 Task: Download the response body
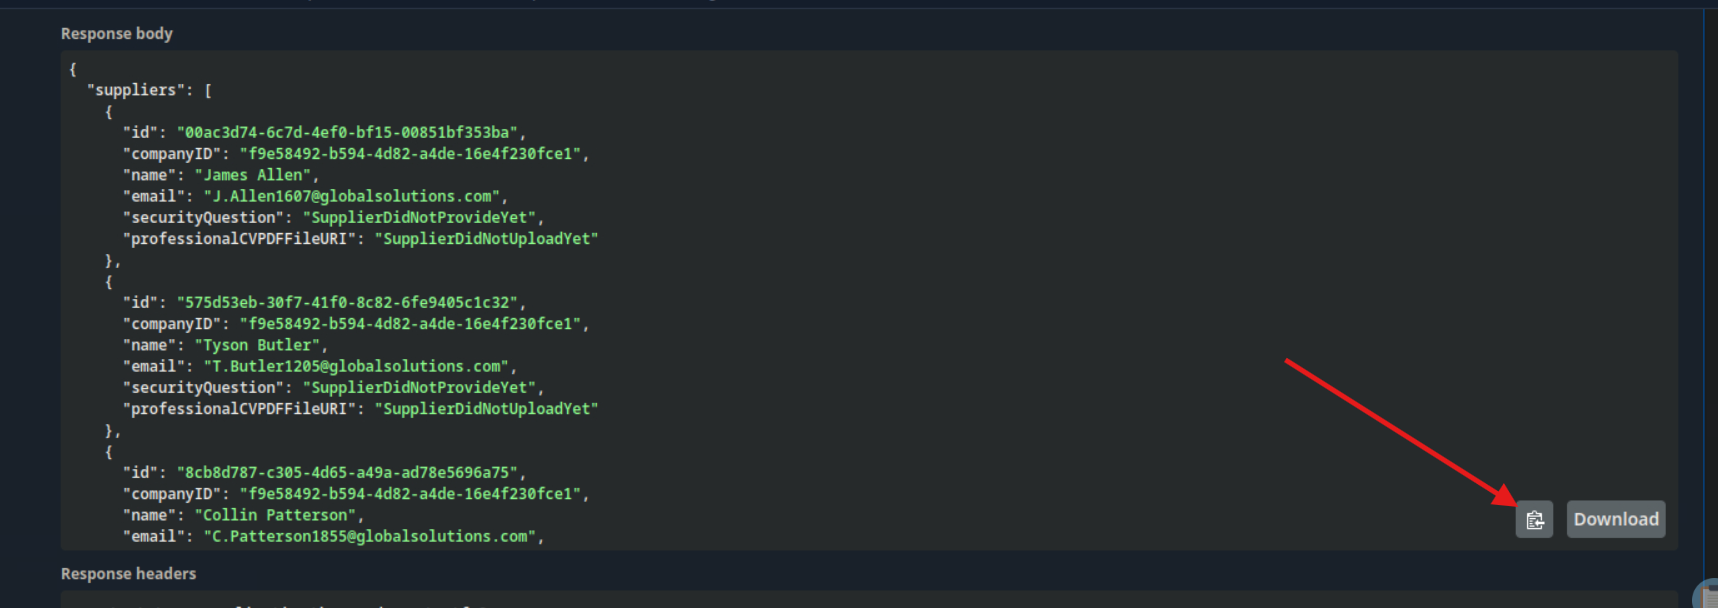tap(1615, 519)
